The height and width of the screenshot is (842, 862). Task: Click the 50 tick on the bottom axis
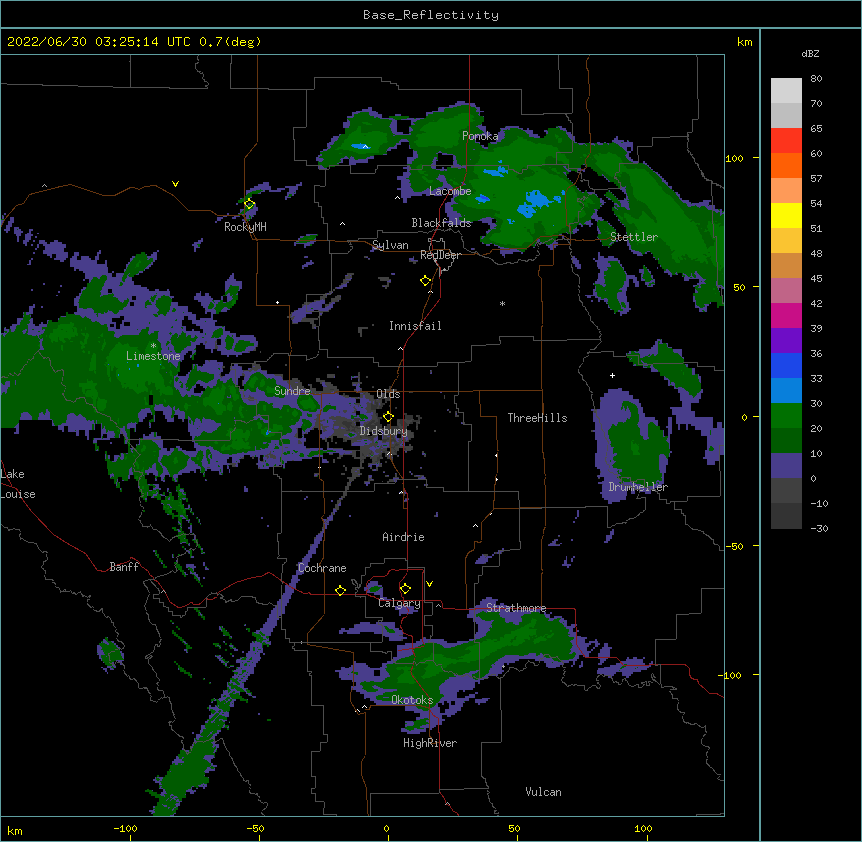[514, 828]
